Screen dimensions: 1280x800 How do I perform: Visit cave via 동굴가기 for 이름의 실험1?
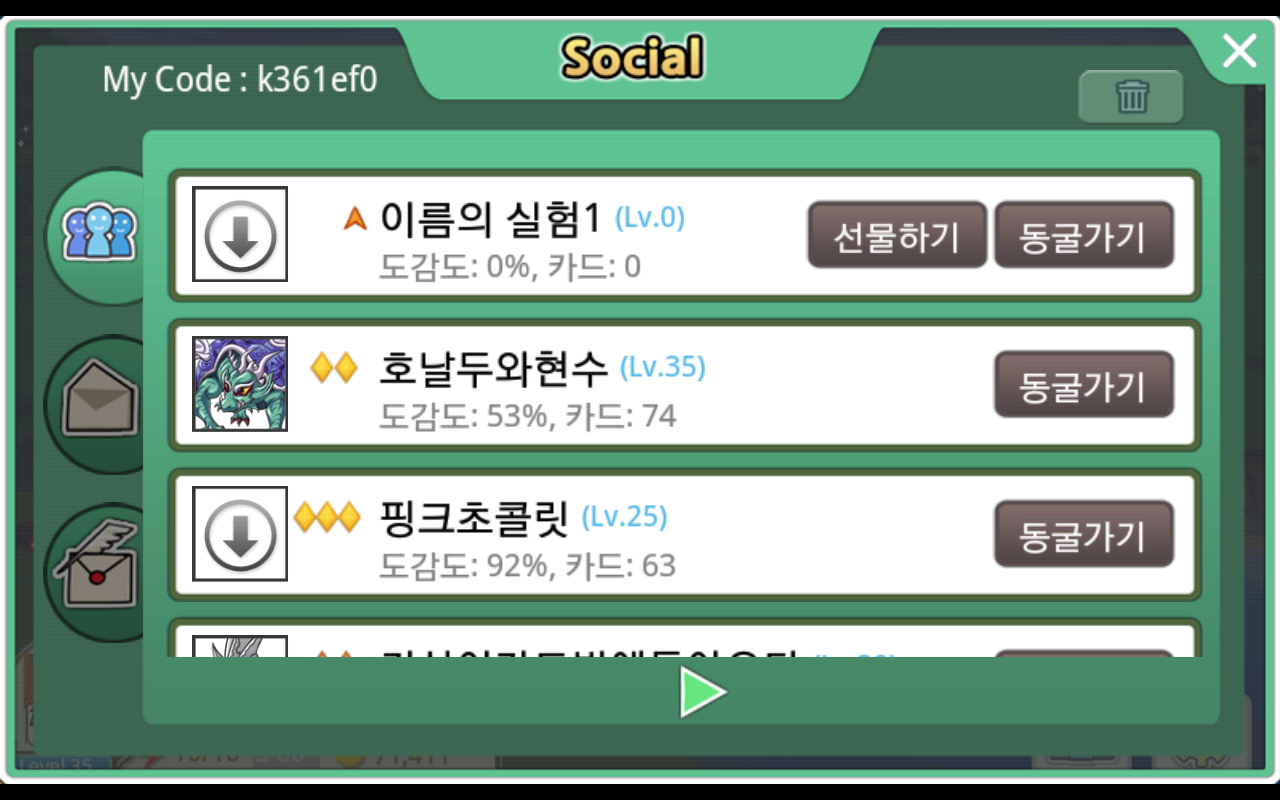1083,235
